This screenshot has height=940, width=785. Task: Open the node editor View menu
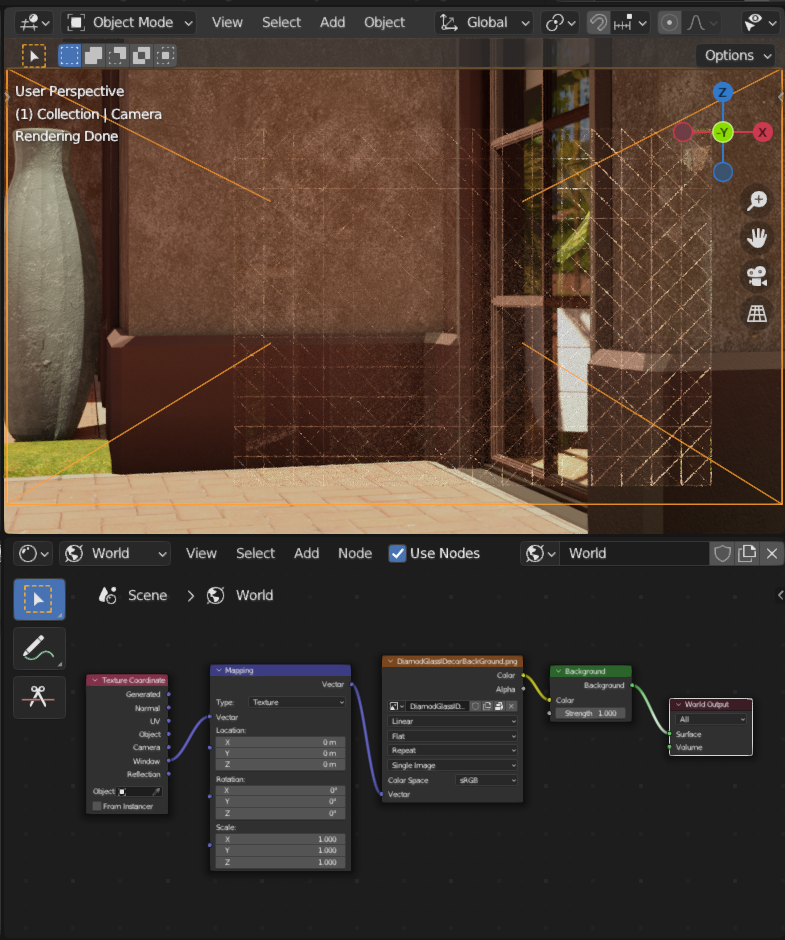(201, 553)
